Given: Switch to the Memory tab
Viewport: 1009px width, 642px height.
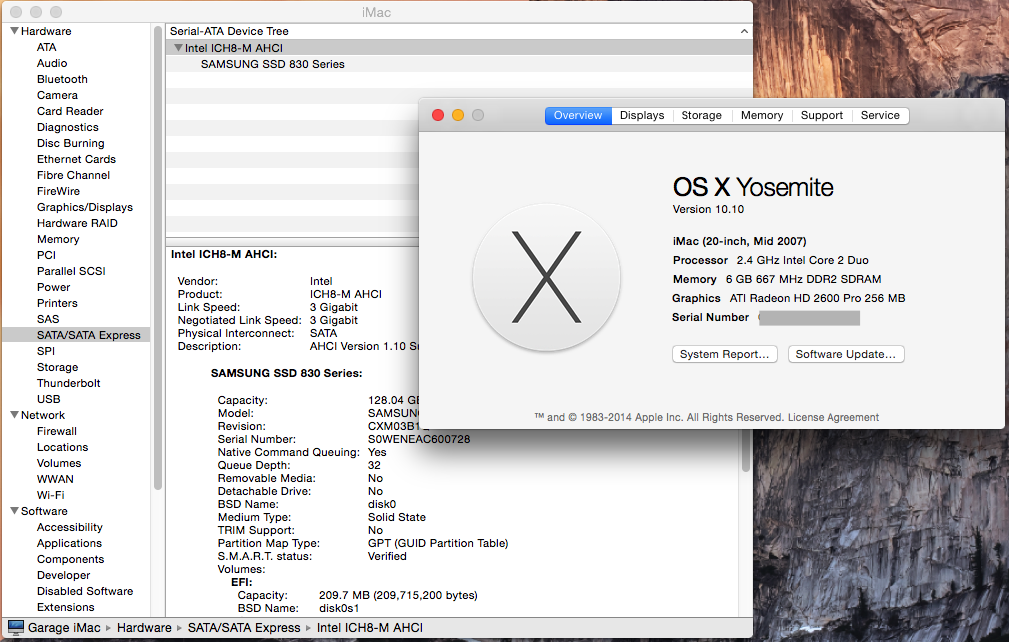Looking at the screenshot, I should 761,115.
